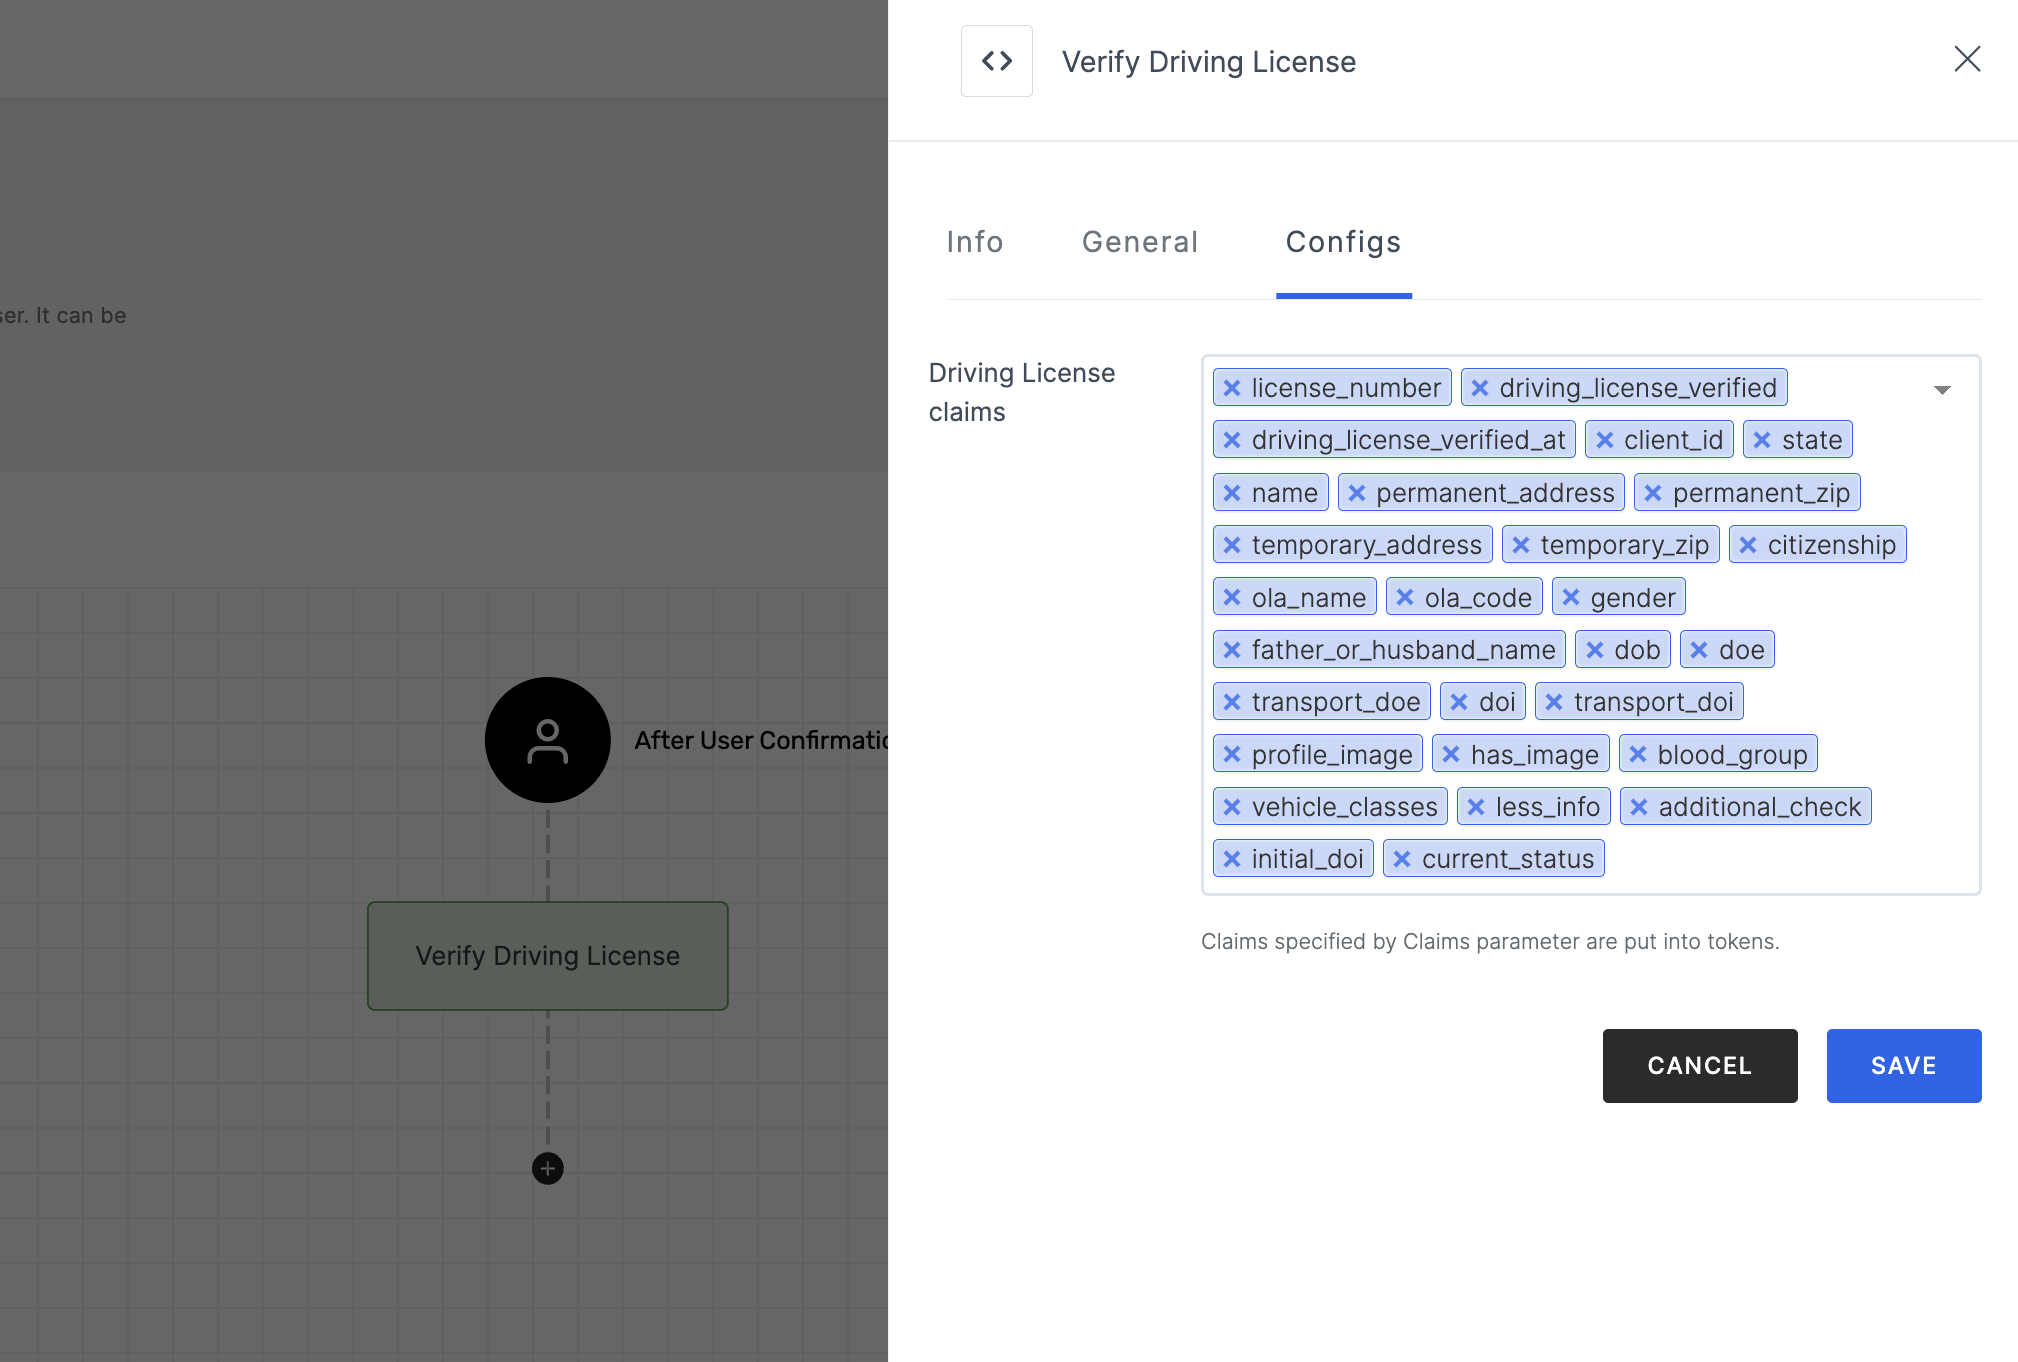
Task: Click inside the claims input field
Action: tap(1748, 859)
